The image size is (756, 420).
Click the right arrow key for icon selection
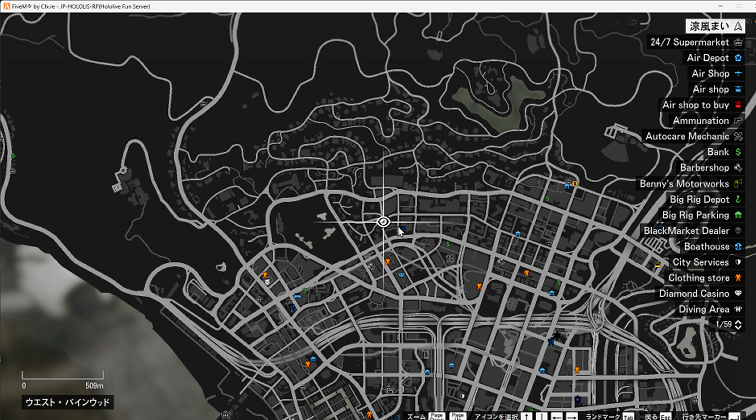[572, 417]
